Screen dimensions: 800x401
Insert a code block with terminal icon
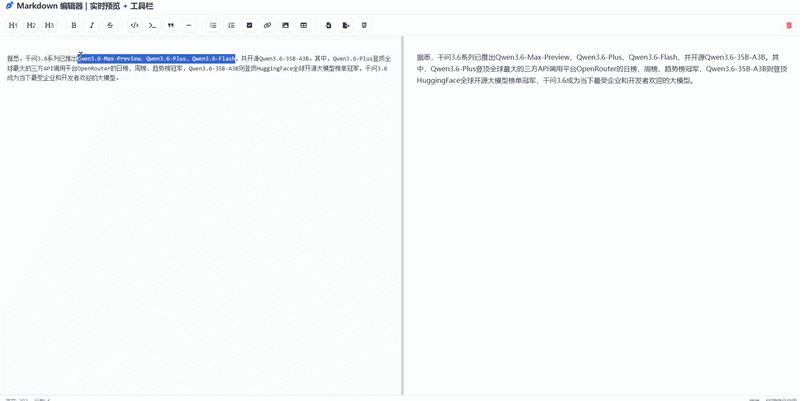click(152, 25)
